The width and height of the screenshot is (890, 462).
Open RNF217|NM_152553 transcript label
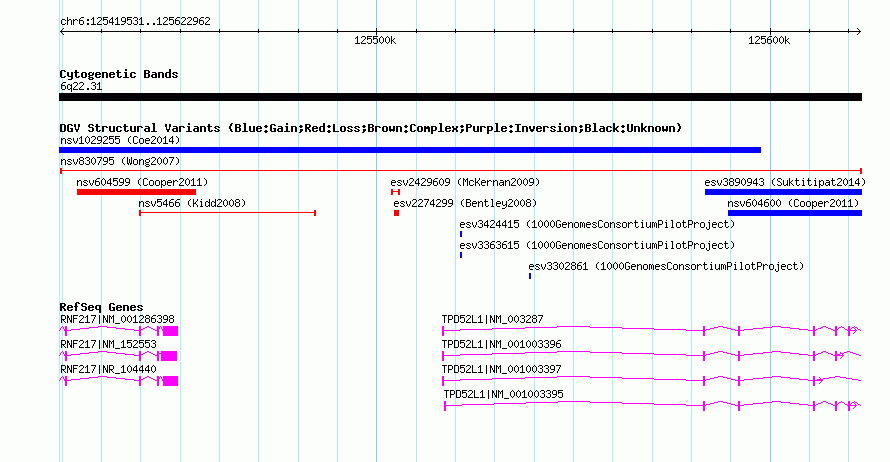pyautogui.click(x=108, y=345)
